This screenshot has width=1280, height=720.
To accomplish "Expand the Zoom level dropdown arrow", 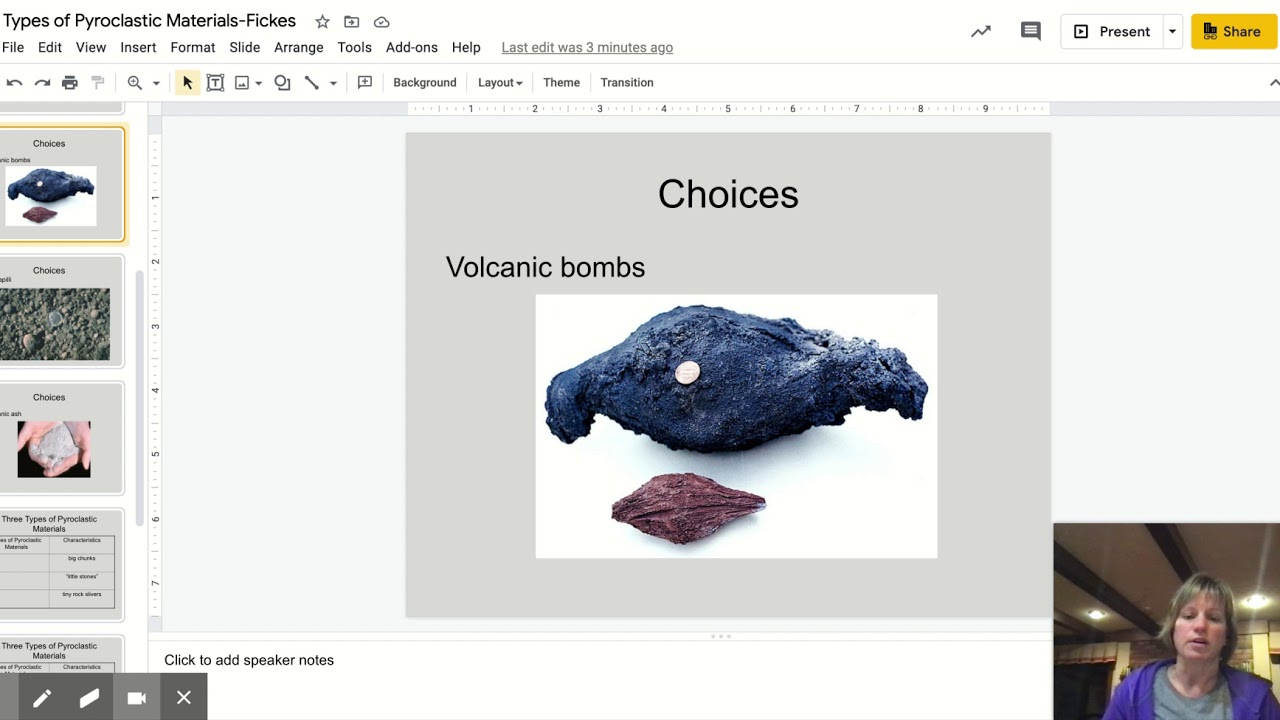I will tap(156, 83).
